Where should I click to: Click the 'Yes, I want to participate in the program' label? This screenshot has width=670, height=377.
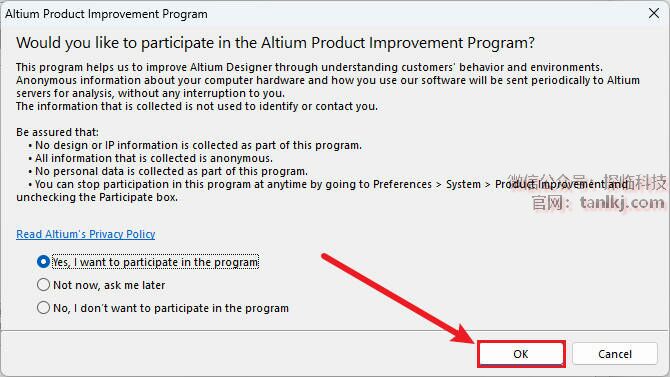(155, 262)
